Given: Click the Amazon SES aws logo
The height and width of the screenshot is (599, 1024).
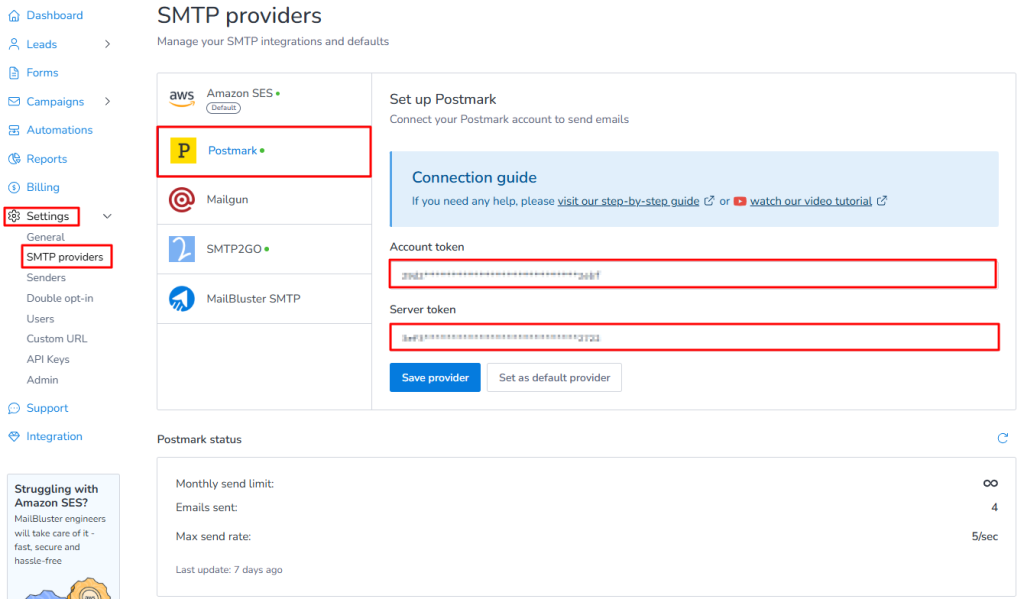Looking at the screenshot, I should (182, 99).
